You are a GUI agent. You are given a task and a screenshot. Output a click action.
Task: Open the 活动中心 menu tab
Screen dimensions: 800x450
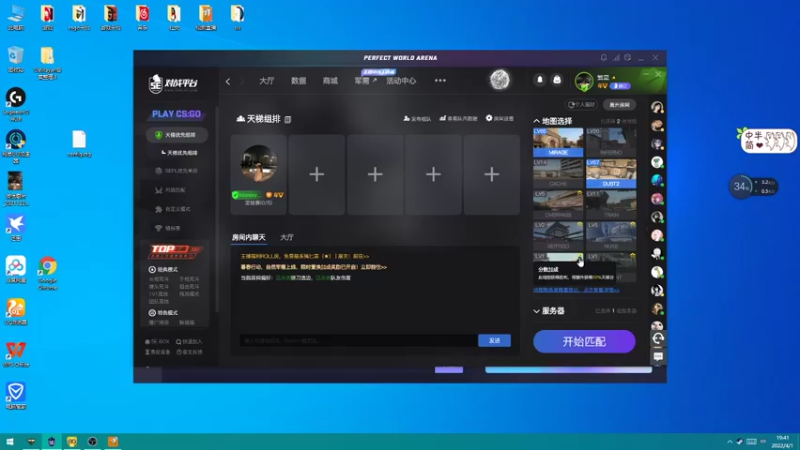pyautogui.click(x=401, y=81)
